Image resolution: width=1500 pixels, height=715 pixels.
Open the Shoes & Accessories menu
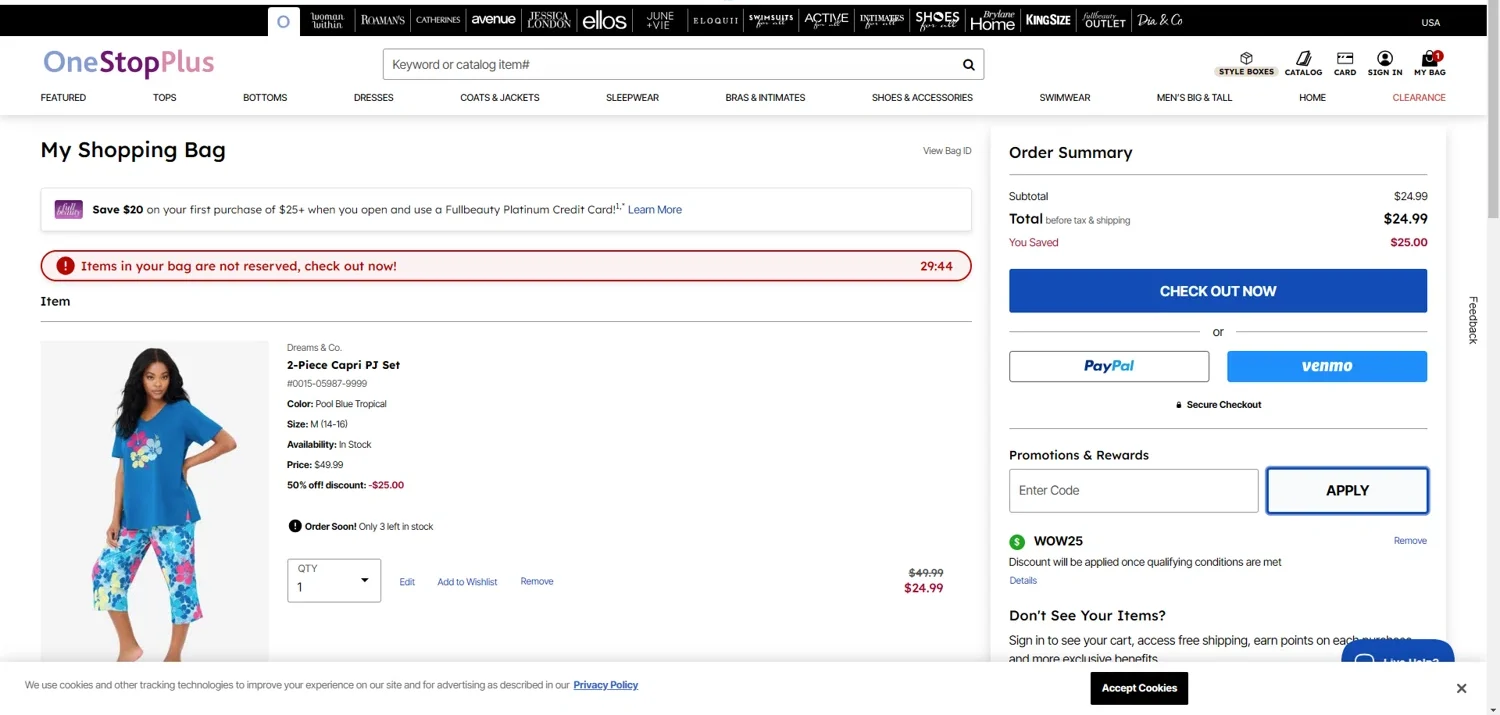click(x=922, y=98)
